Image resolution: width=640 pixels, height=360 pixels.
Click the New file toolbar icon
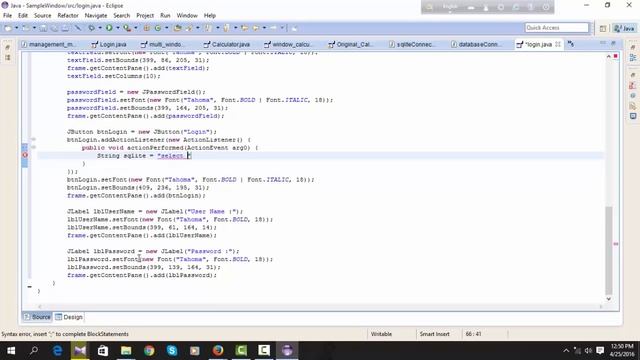(8, 28)
